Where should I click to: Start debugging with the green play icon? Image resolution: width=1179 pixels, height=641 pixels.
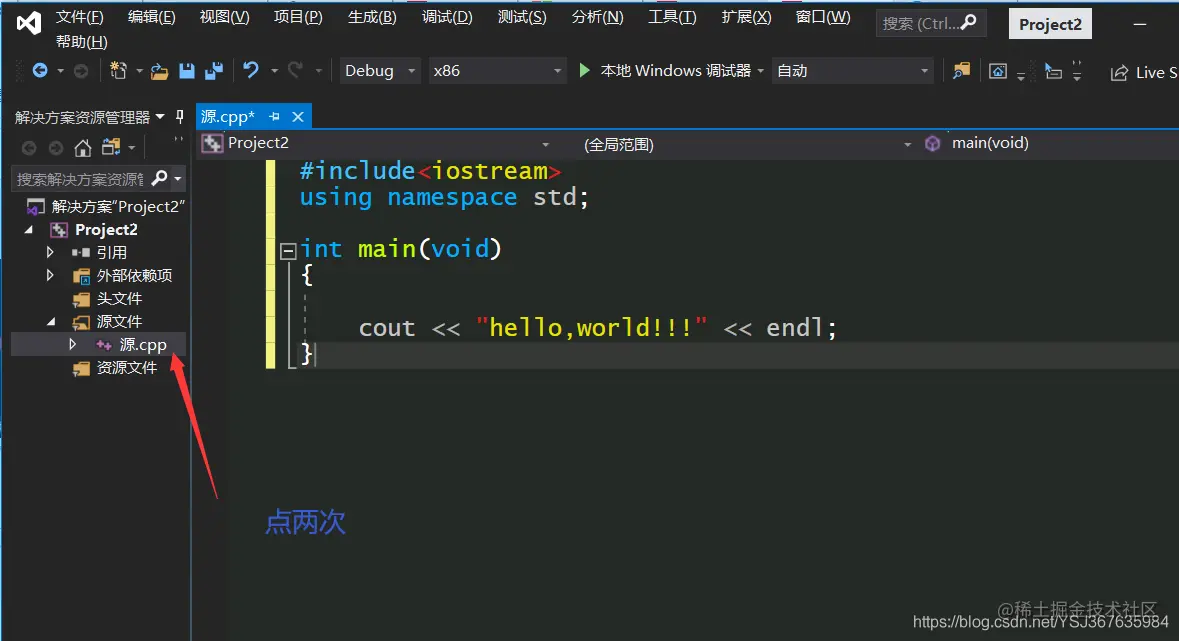584,71
